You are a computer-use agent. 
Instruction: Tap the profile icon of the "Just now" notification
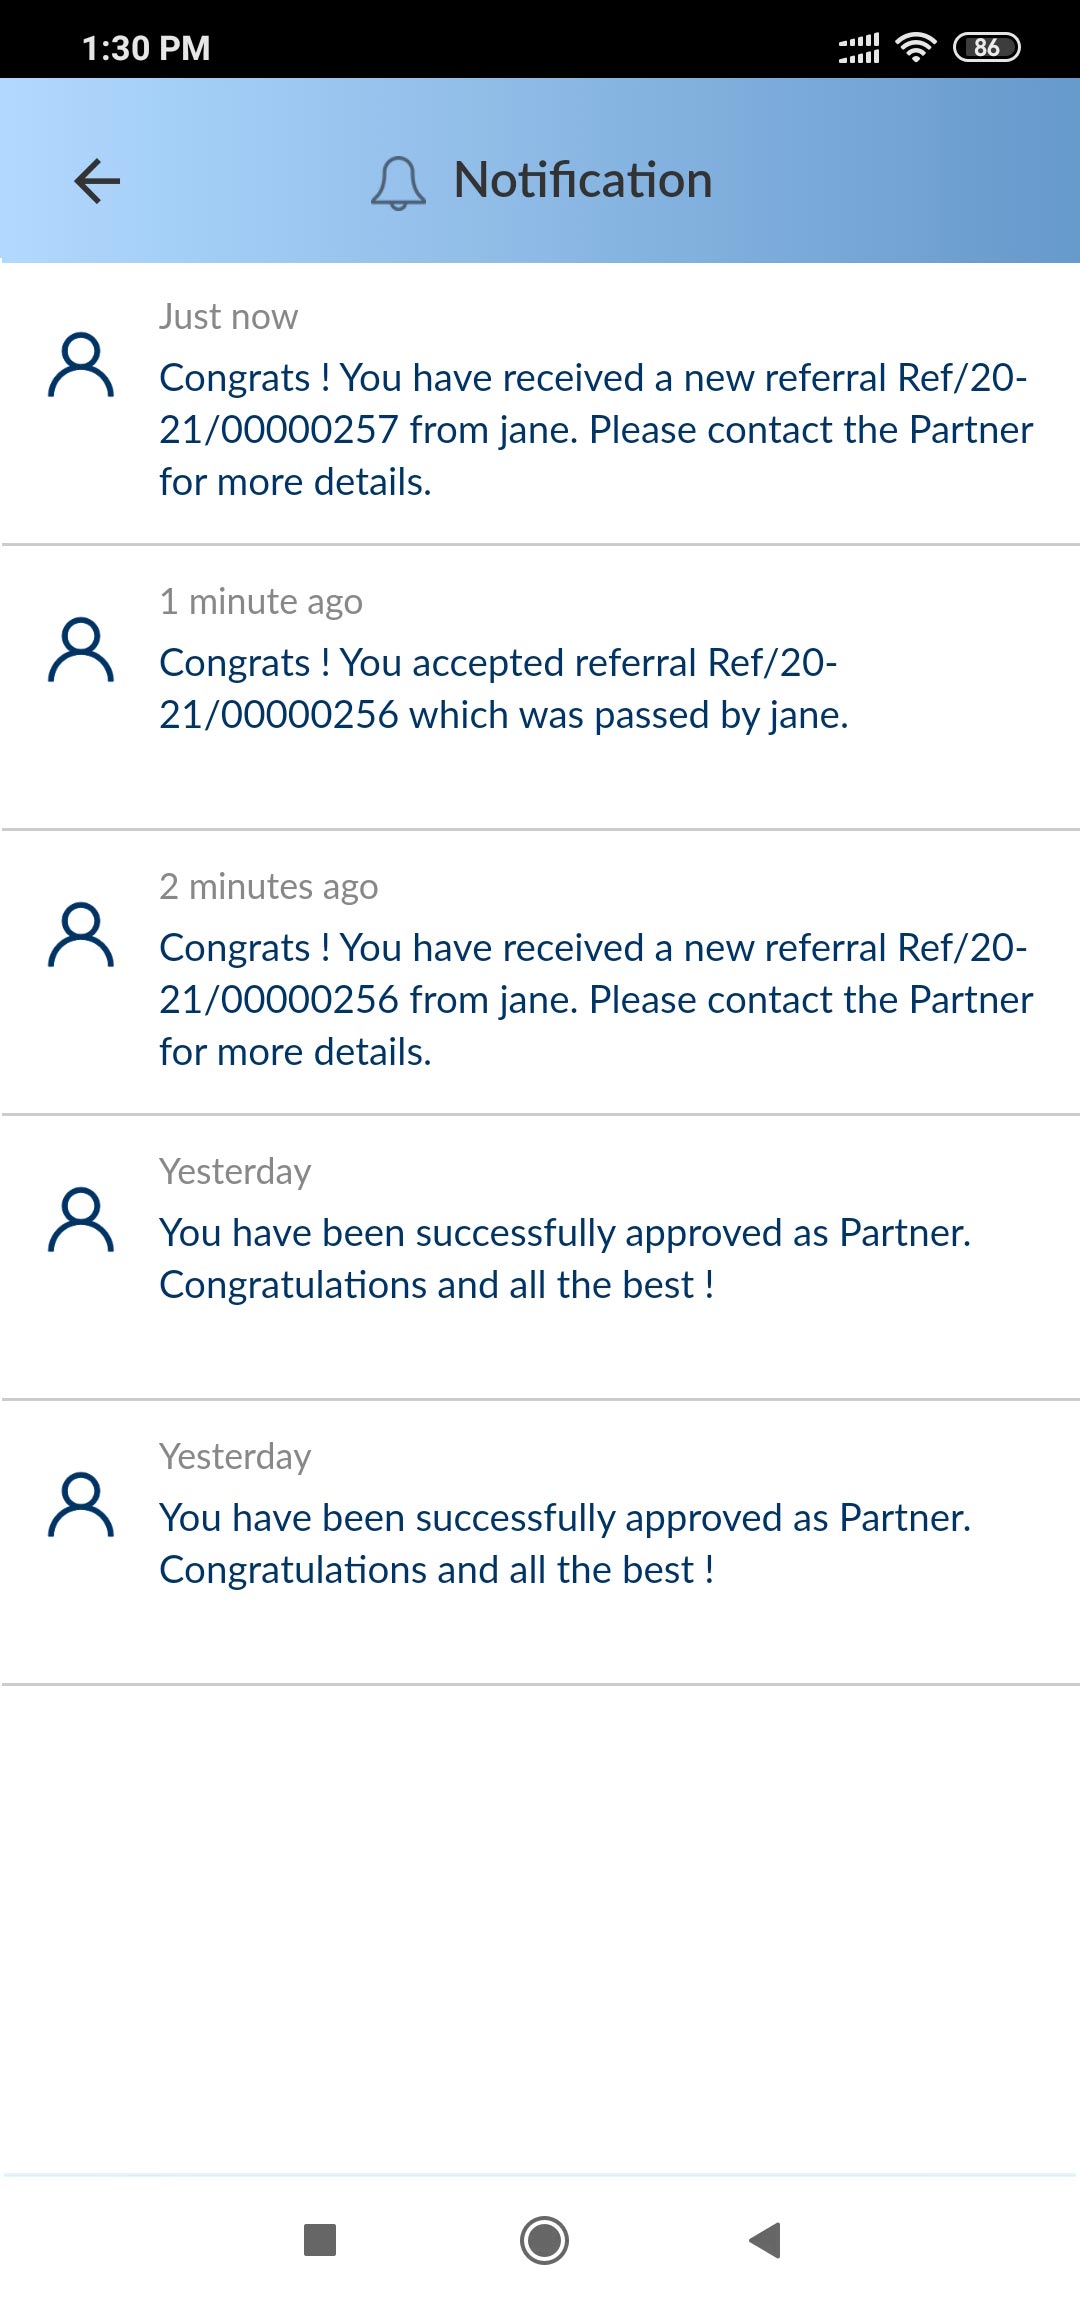point(81,366)
